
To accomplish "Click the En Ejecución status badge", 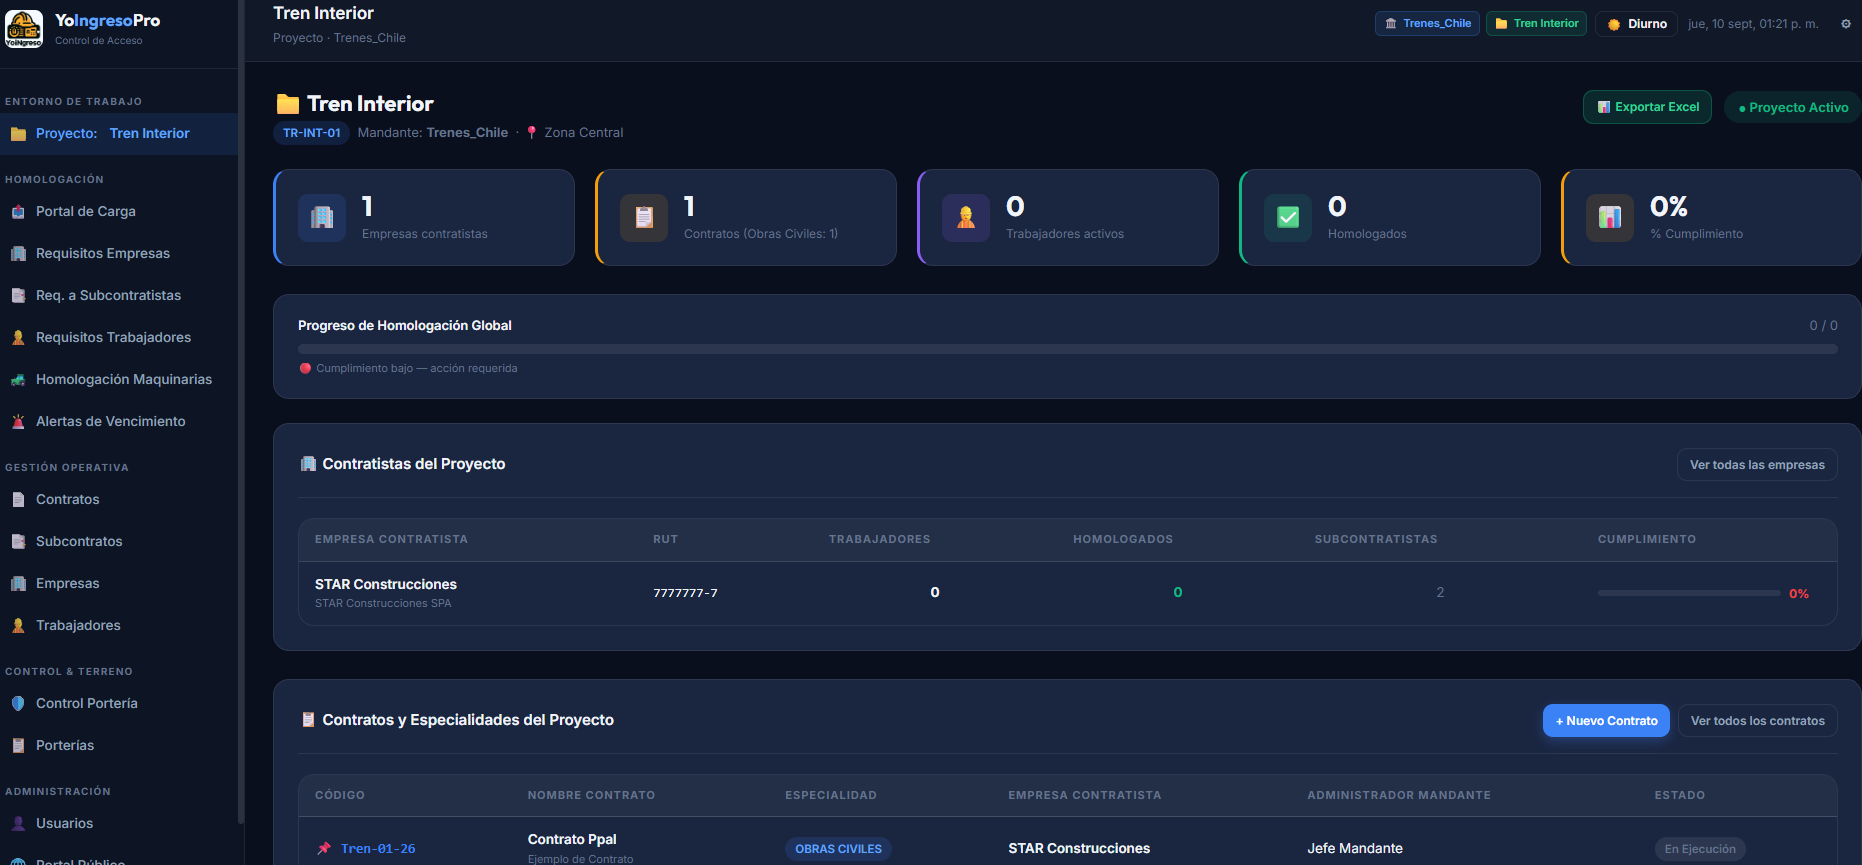I will tap(1700, 849).
